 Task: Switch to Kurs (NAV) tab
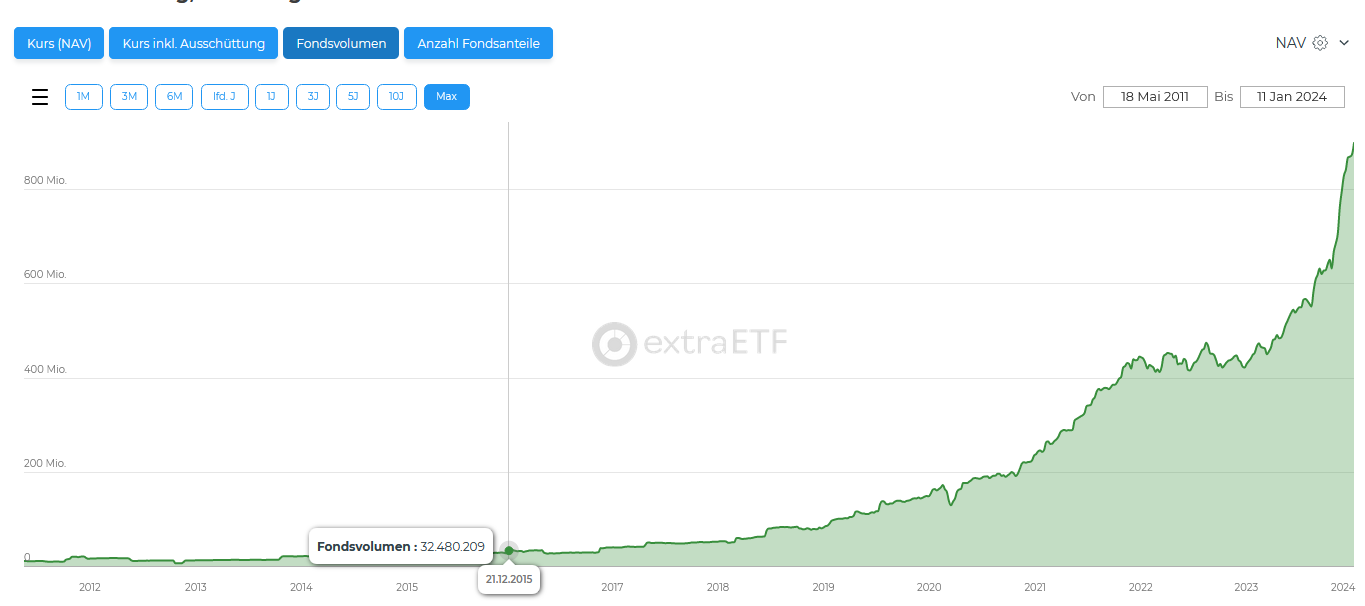pos(59,43)
